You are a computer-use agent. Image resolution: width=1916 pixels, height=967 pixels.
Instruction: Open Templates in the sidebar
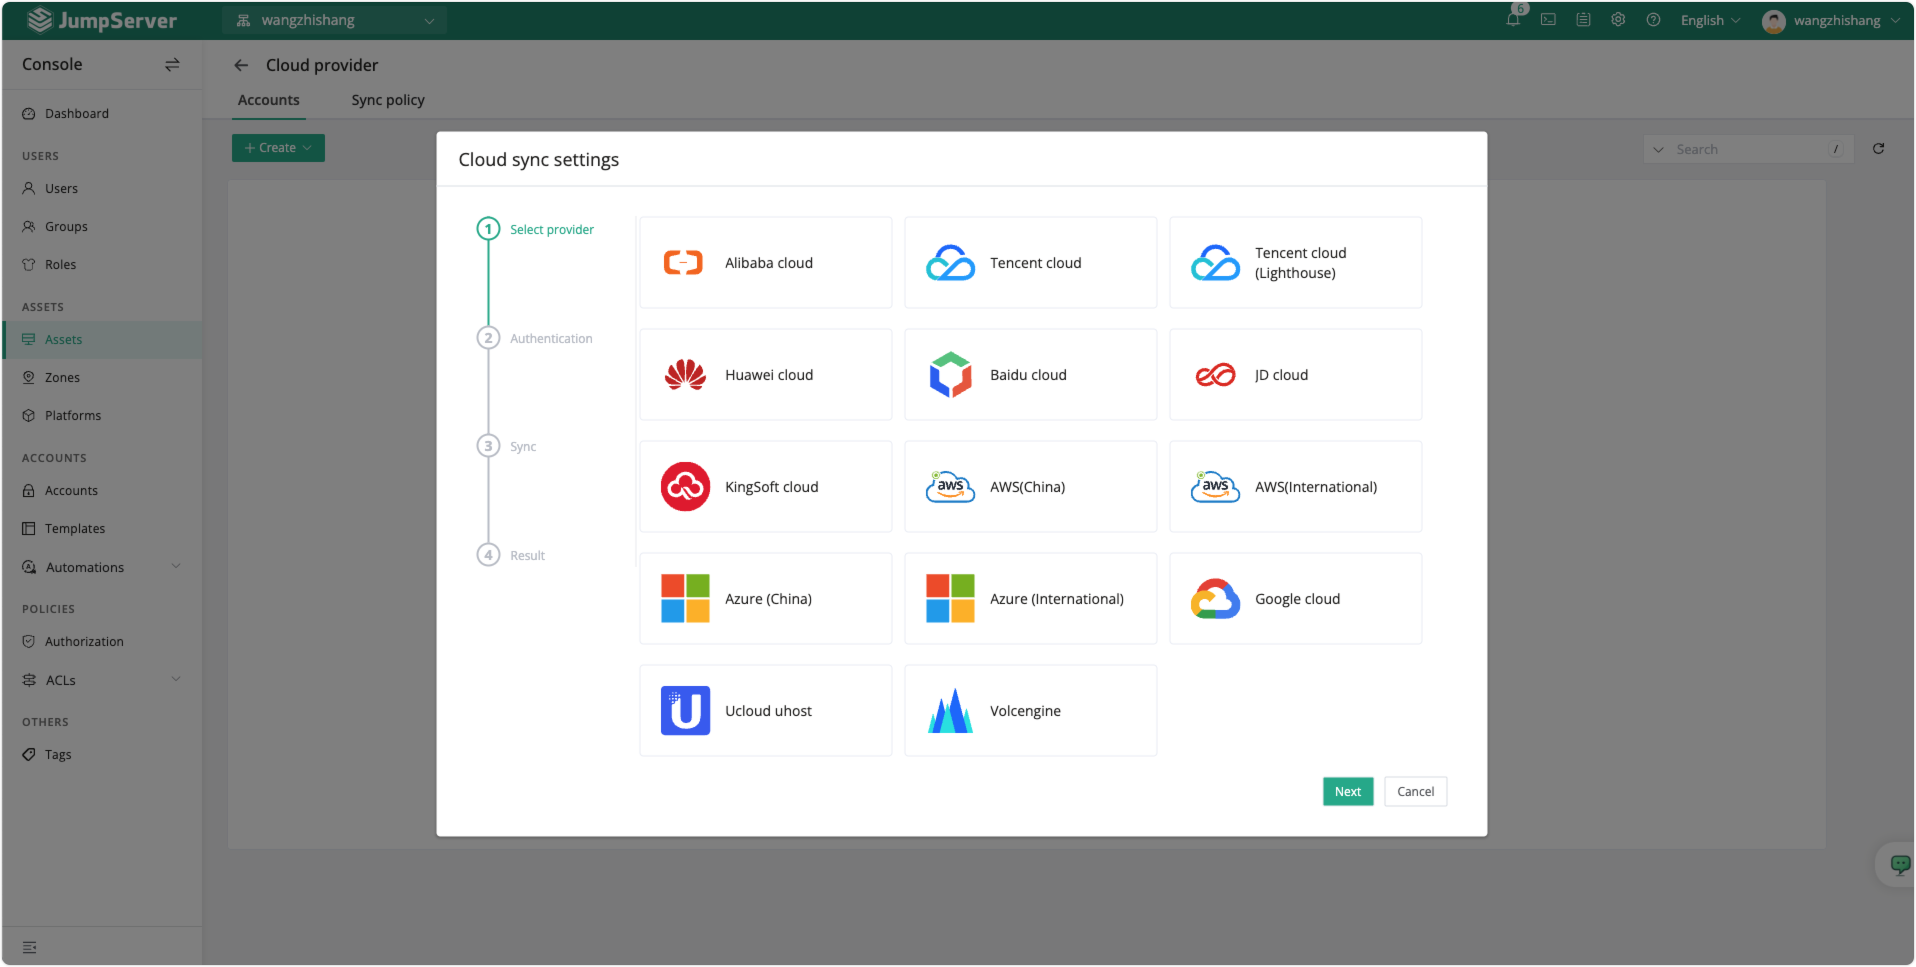[x=102, y=529]
